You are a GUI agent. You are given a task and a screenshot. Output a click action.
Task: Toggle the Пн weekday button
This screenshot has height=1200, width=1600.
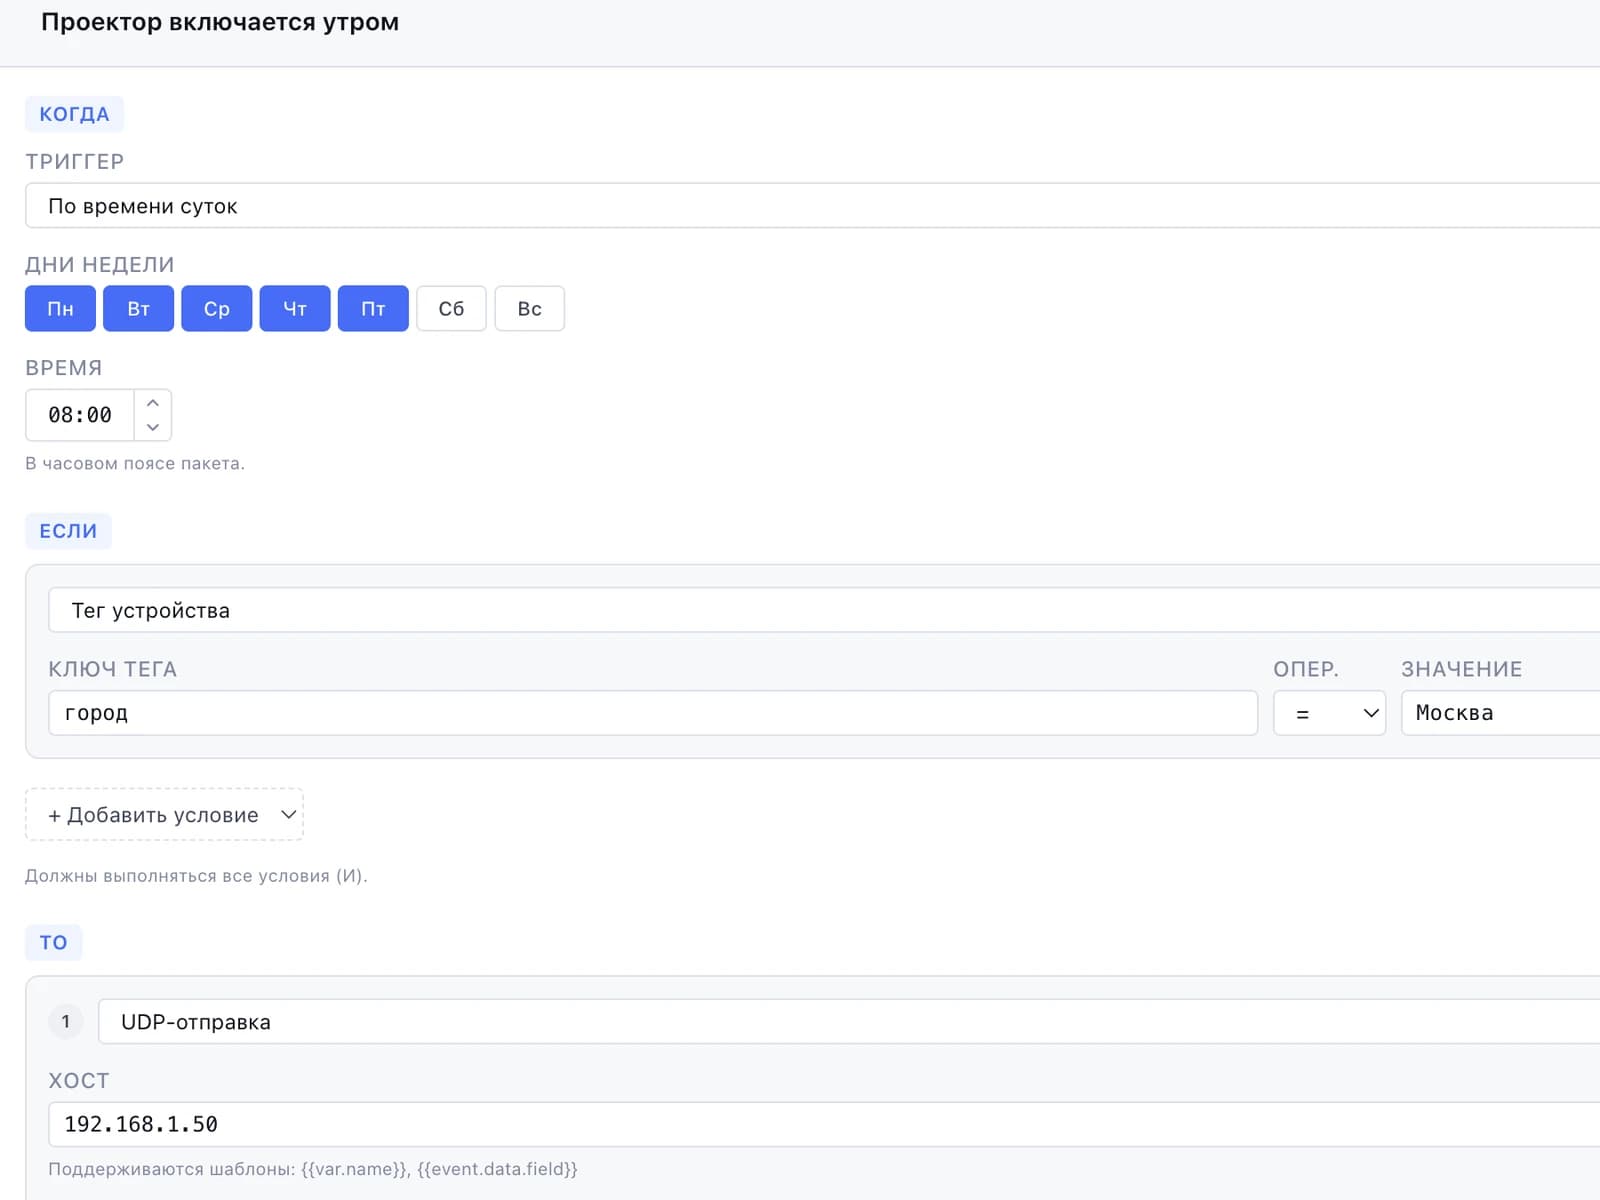60,308
